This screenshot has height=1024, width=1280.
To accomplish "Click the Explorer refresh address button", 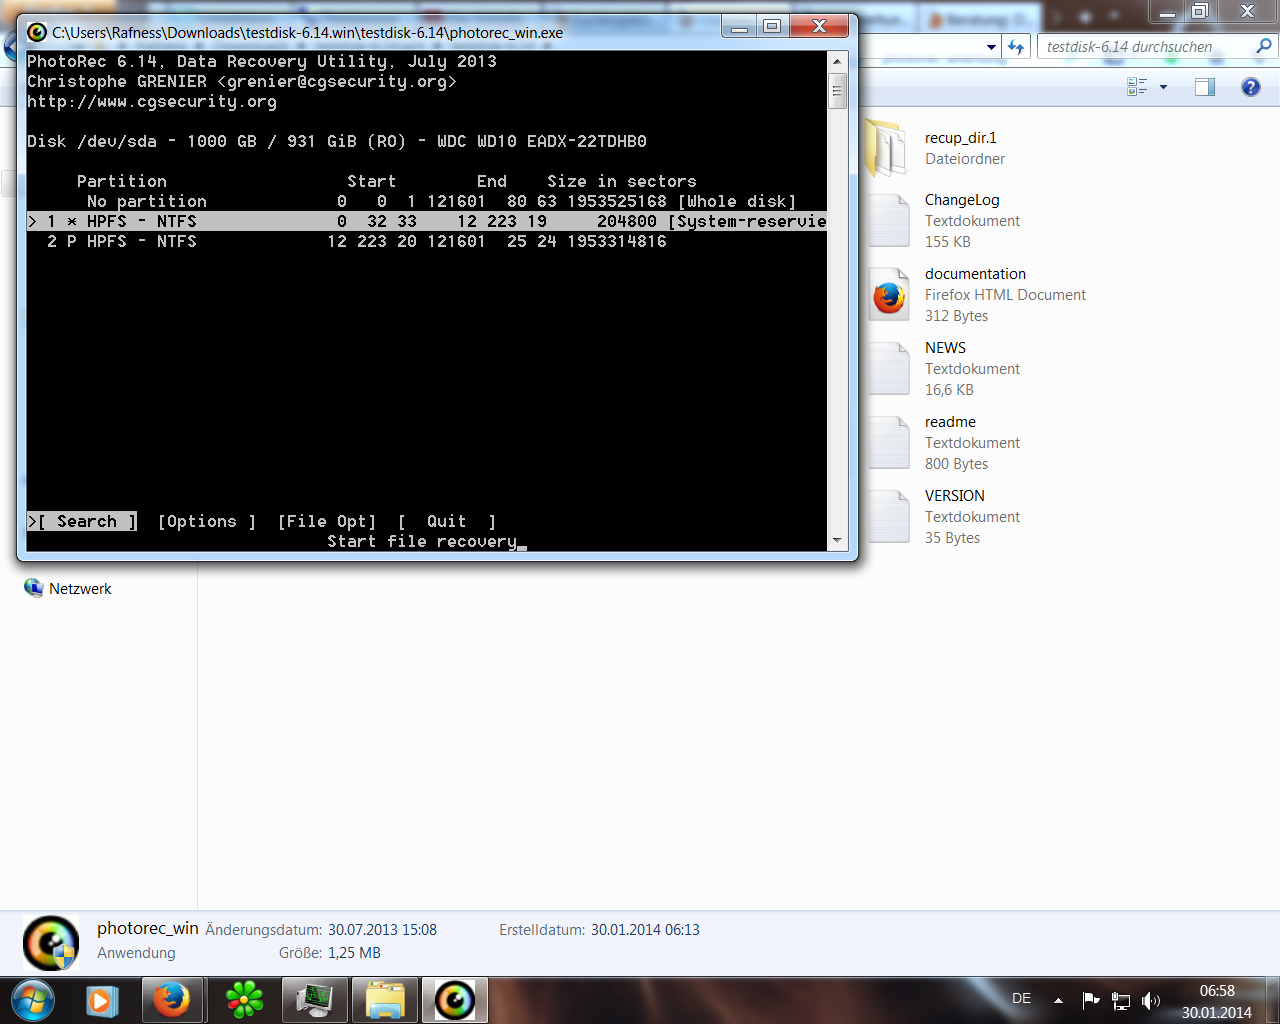I will click(x=1017, y=47).
